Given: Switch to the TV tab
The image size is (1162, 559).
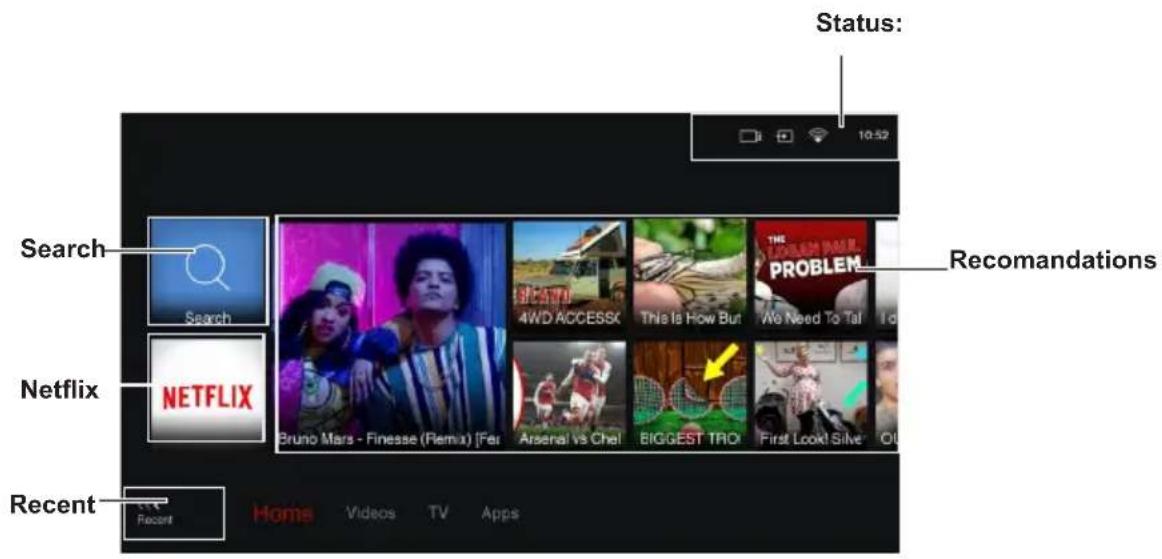Looking at the screenshot, I should click(438, 513).
